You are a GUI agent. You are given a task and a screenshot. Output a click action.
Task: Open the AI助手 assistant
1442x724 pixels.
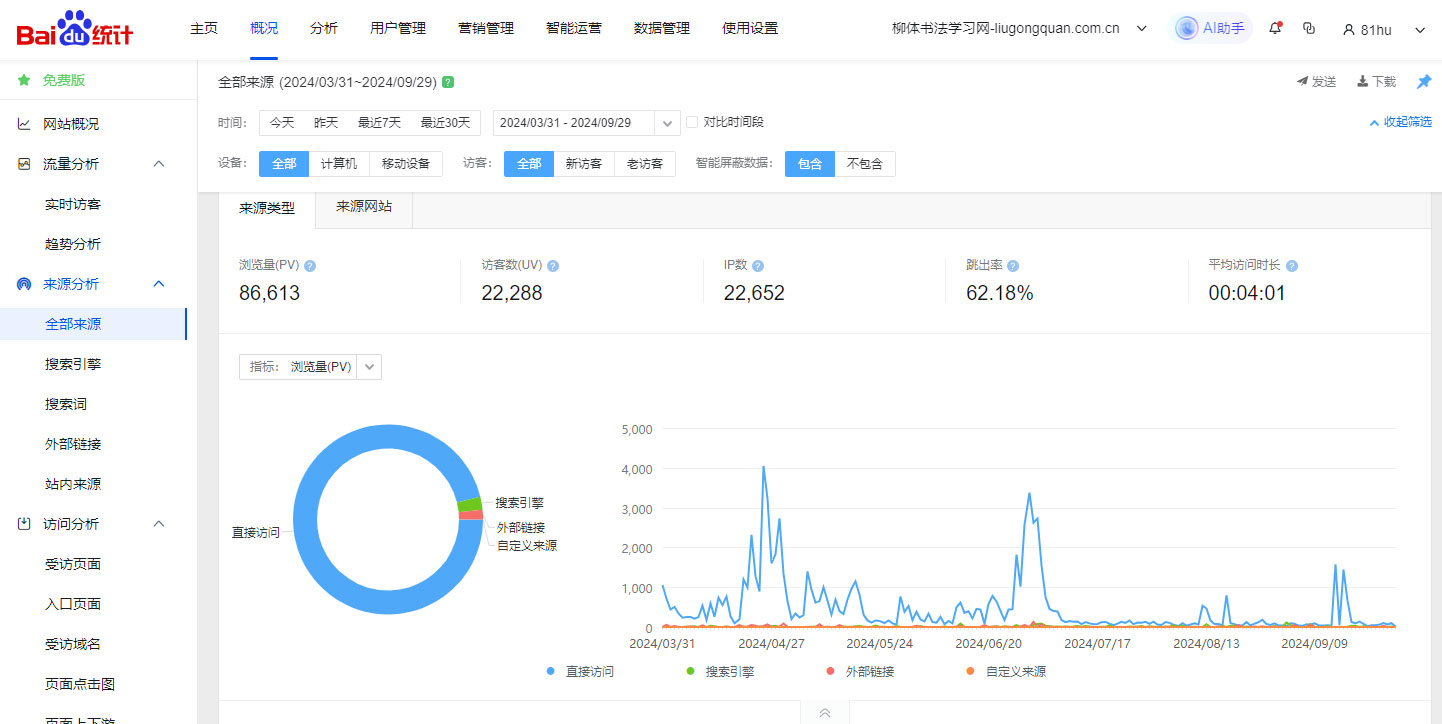pos(1210,29)
